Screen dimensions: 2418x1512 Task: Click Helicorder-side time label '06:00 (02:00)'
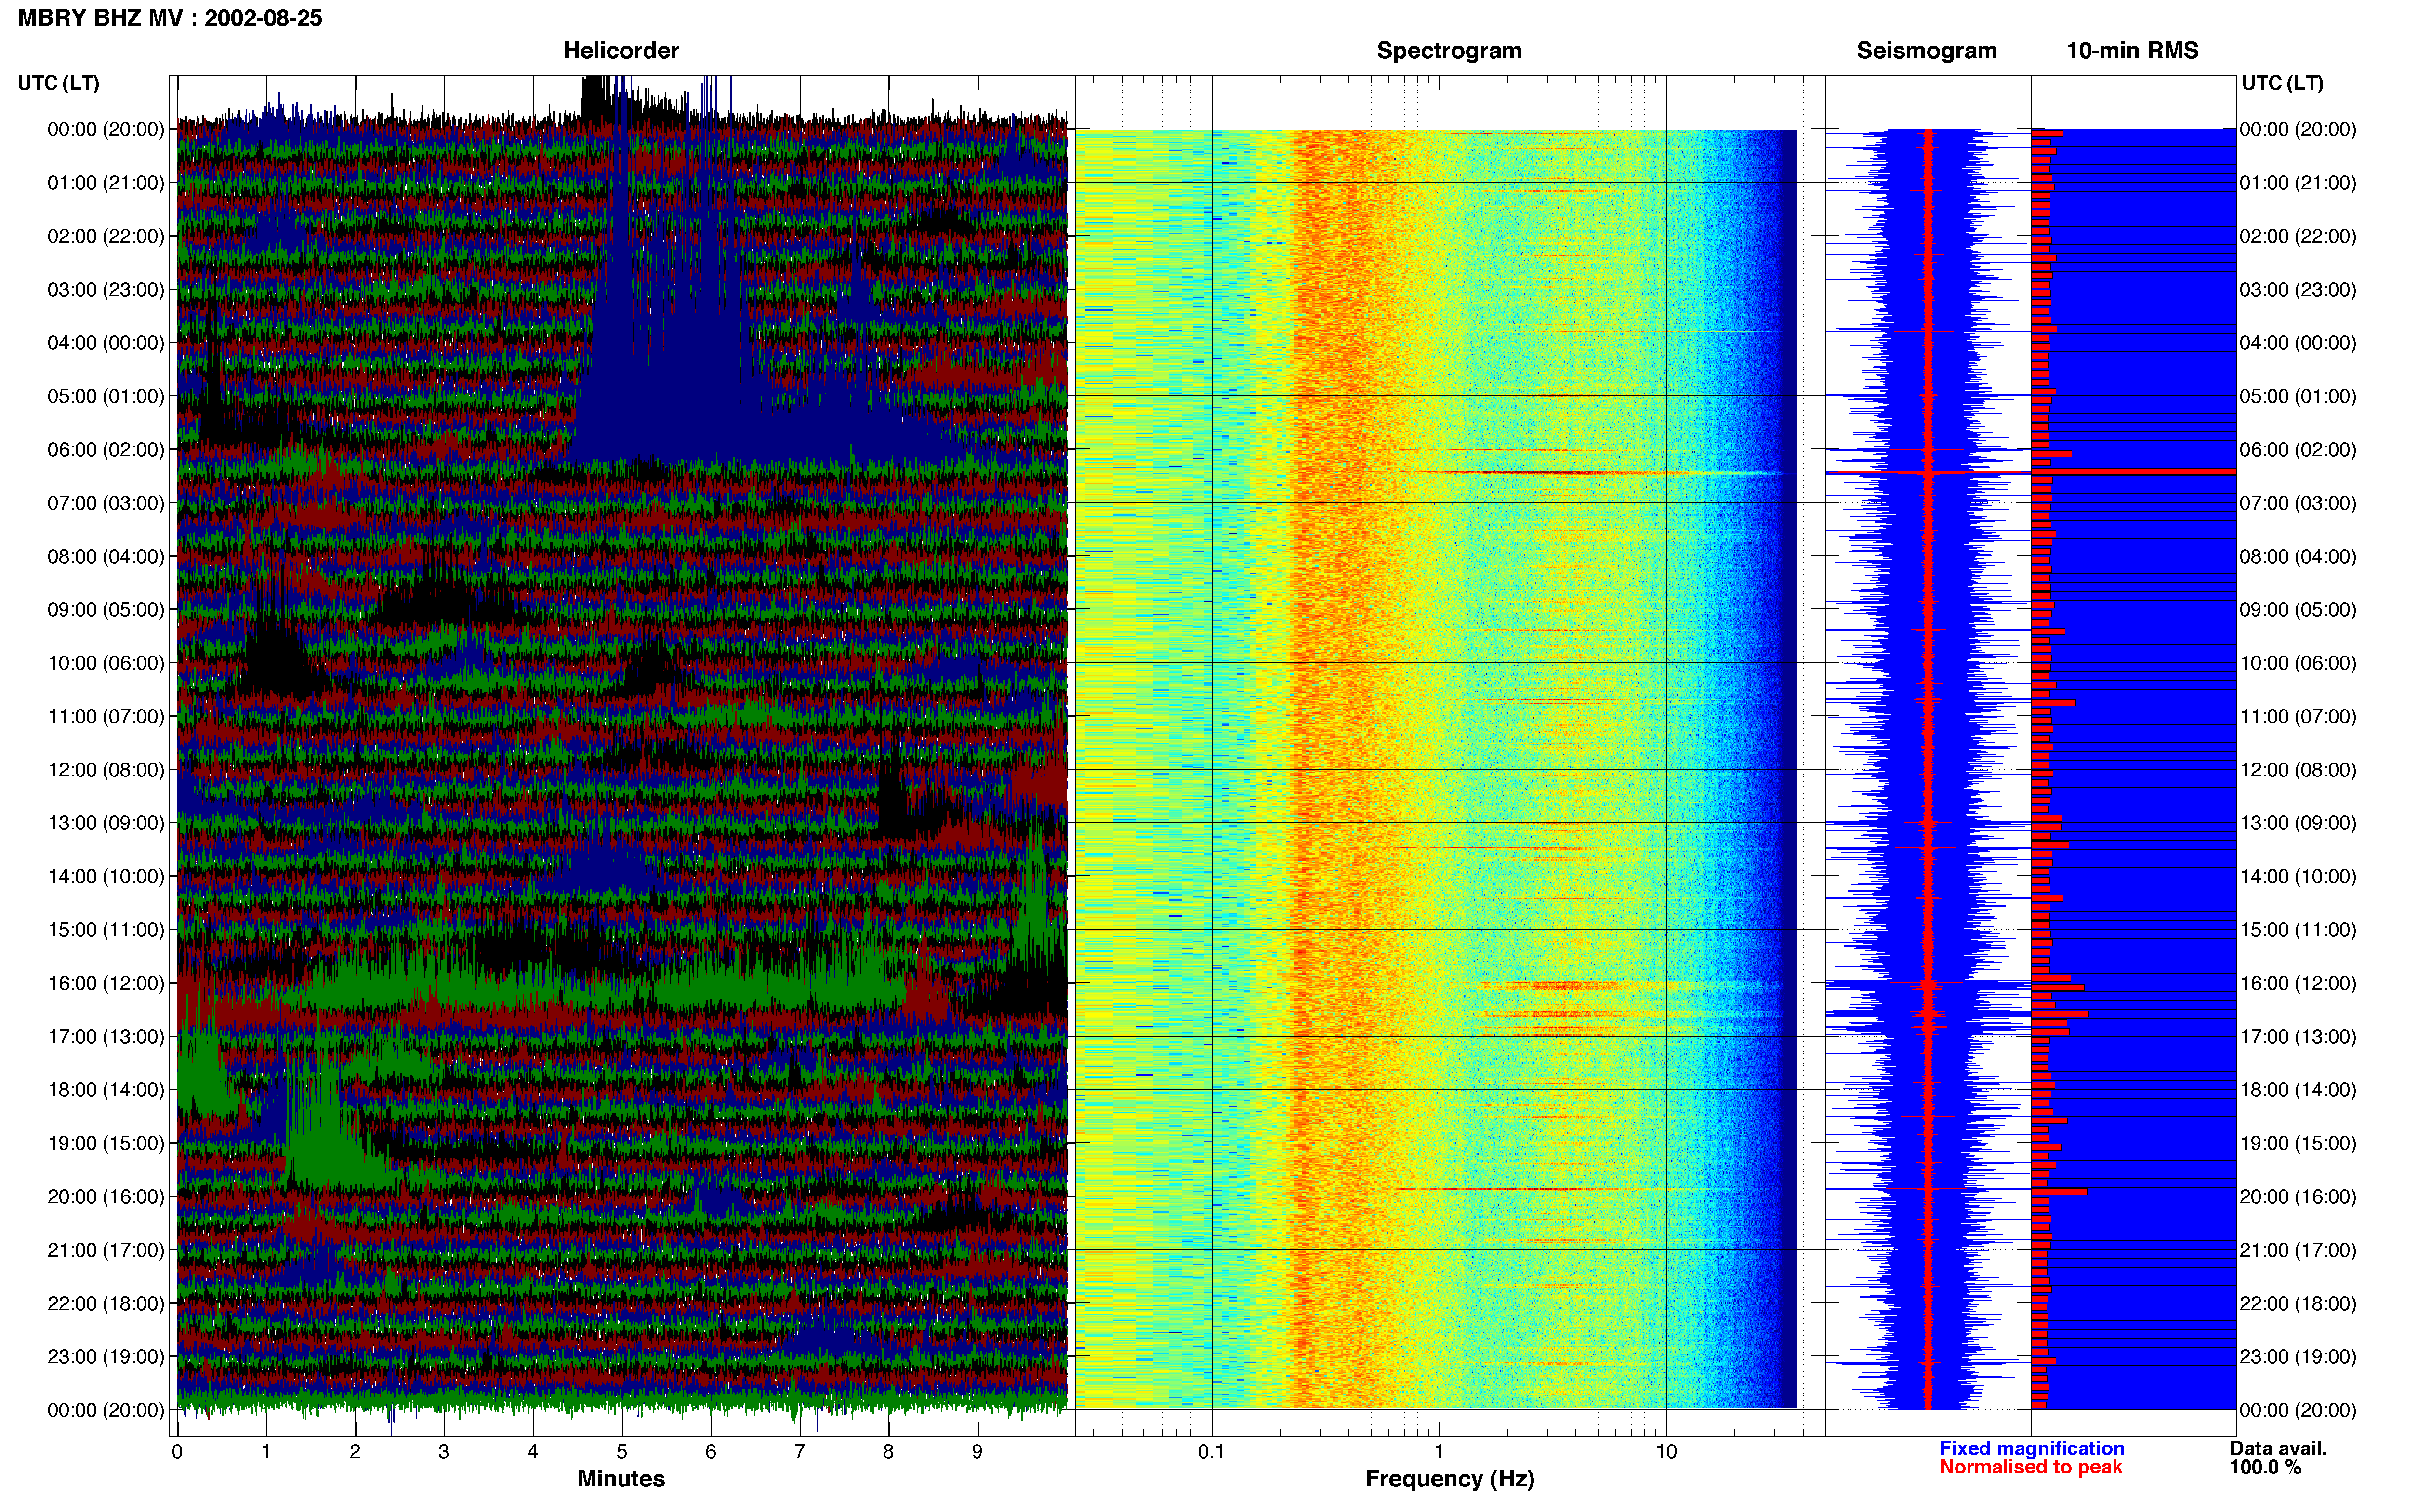click(x=106, y=450)
